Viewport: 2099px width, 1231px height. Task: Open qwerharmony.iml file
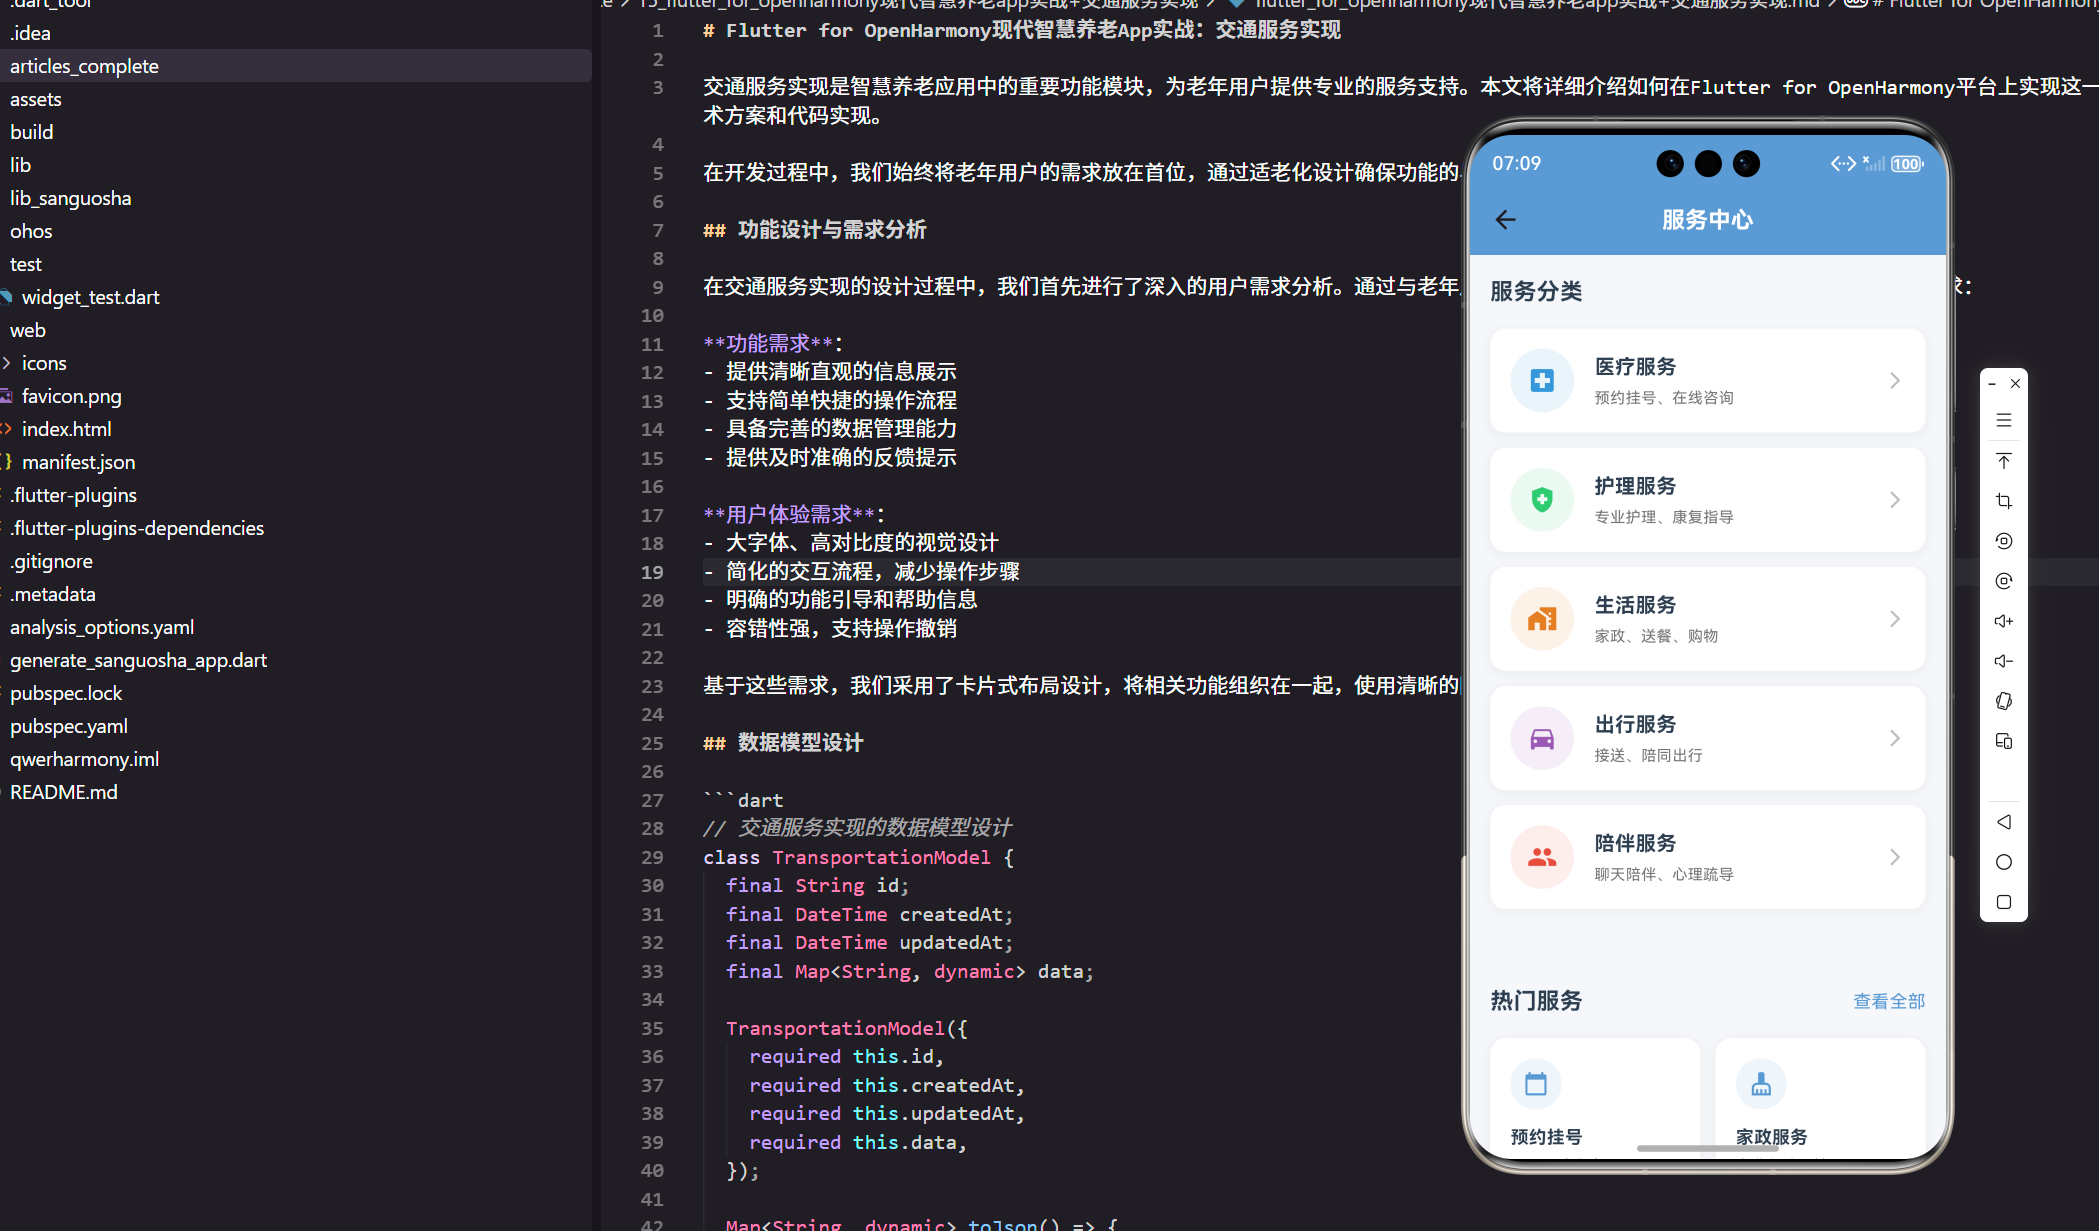pos(296,759)
